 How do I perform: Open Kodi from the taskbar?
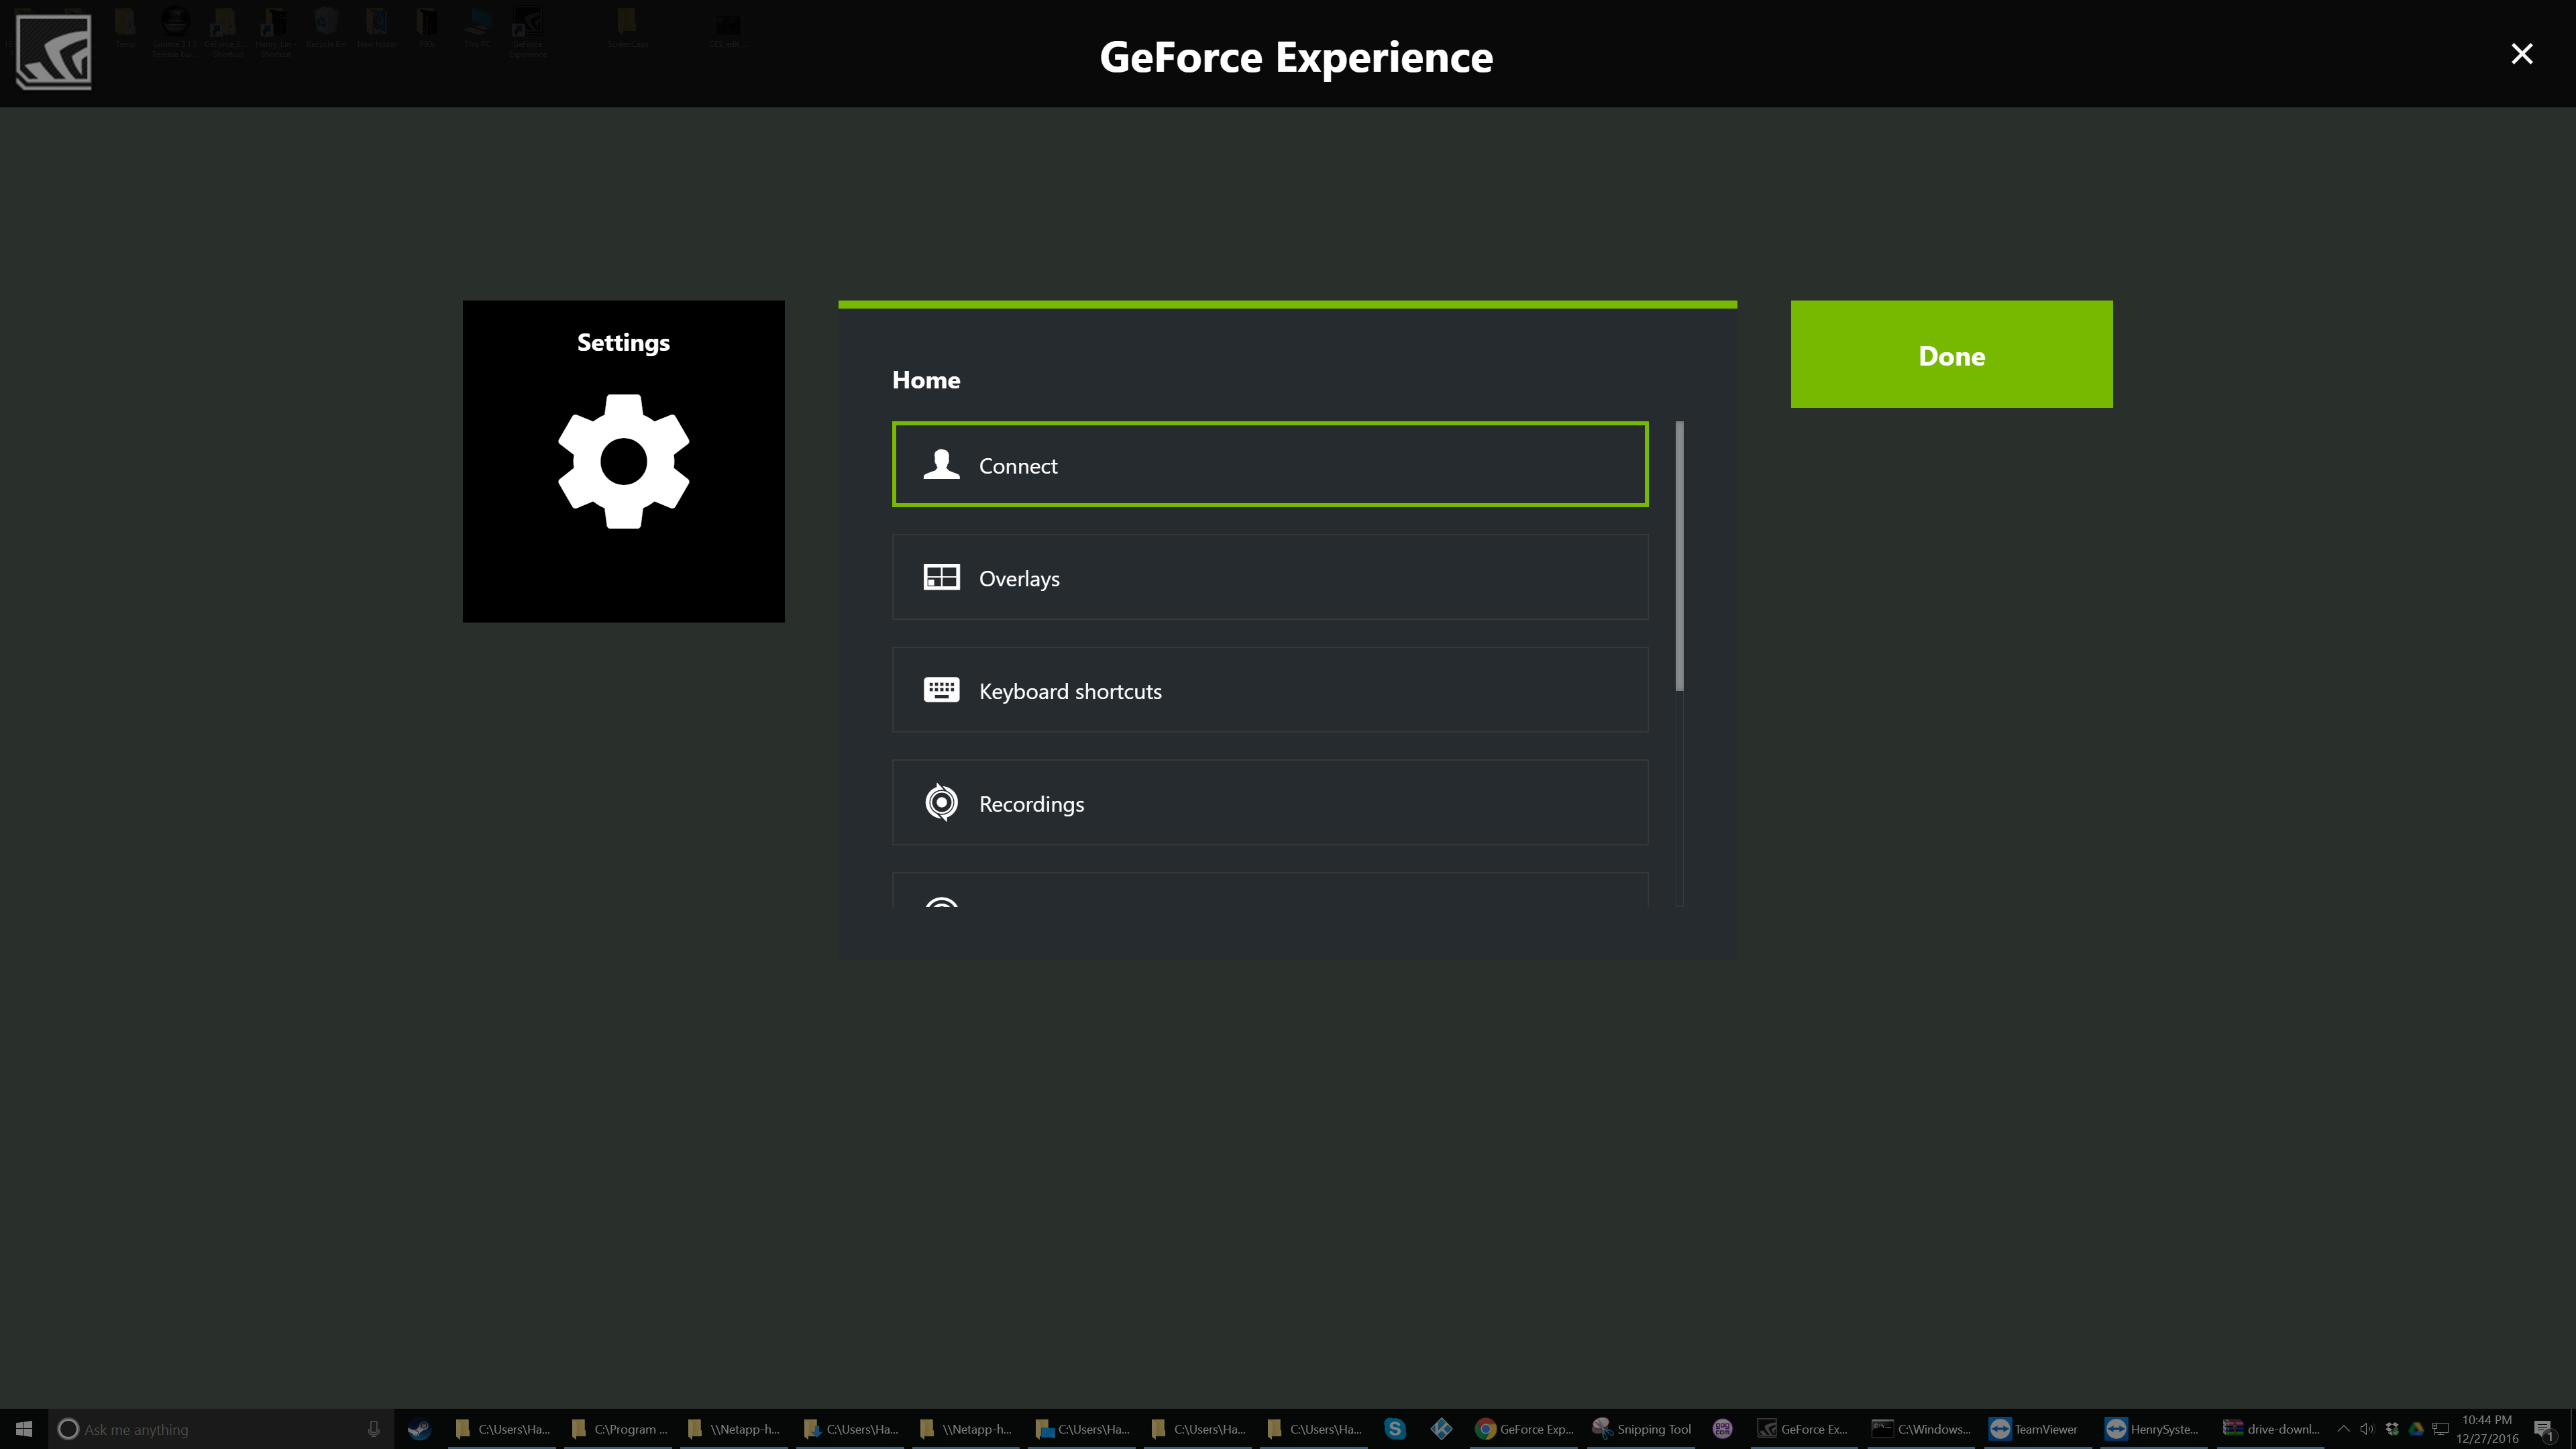click(x=1441, y=1429)
